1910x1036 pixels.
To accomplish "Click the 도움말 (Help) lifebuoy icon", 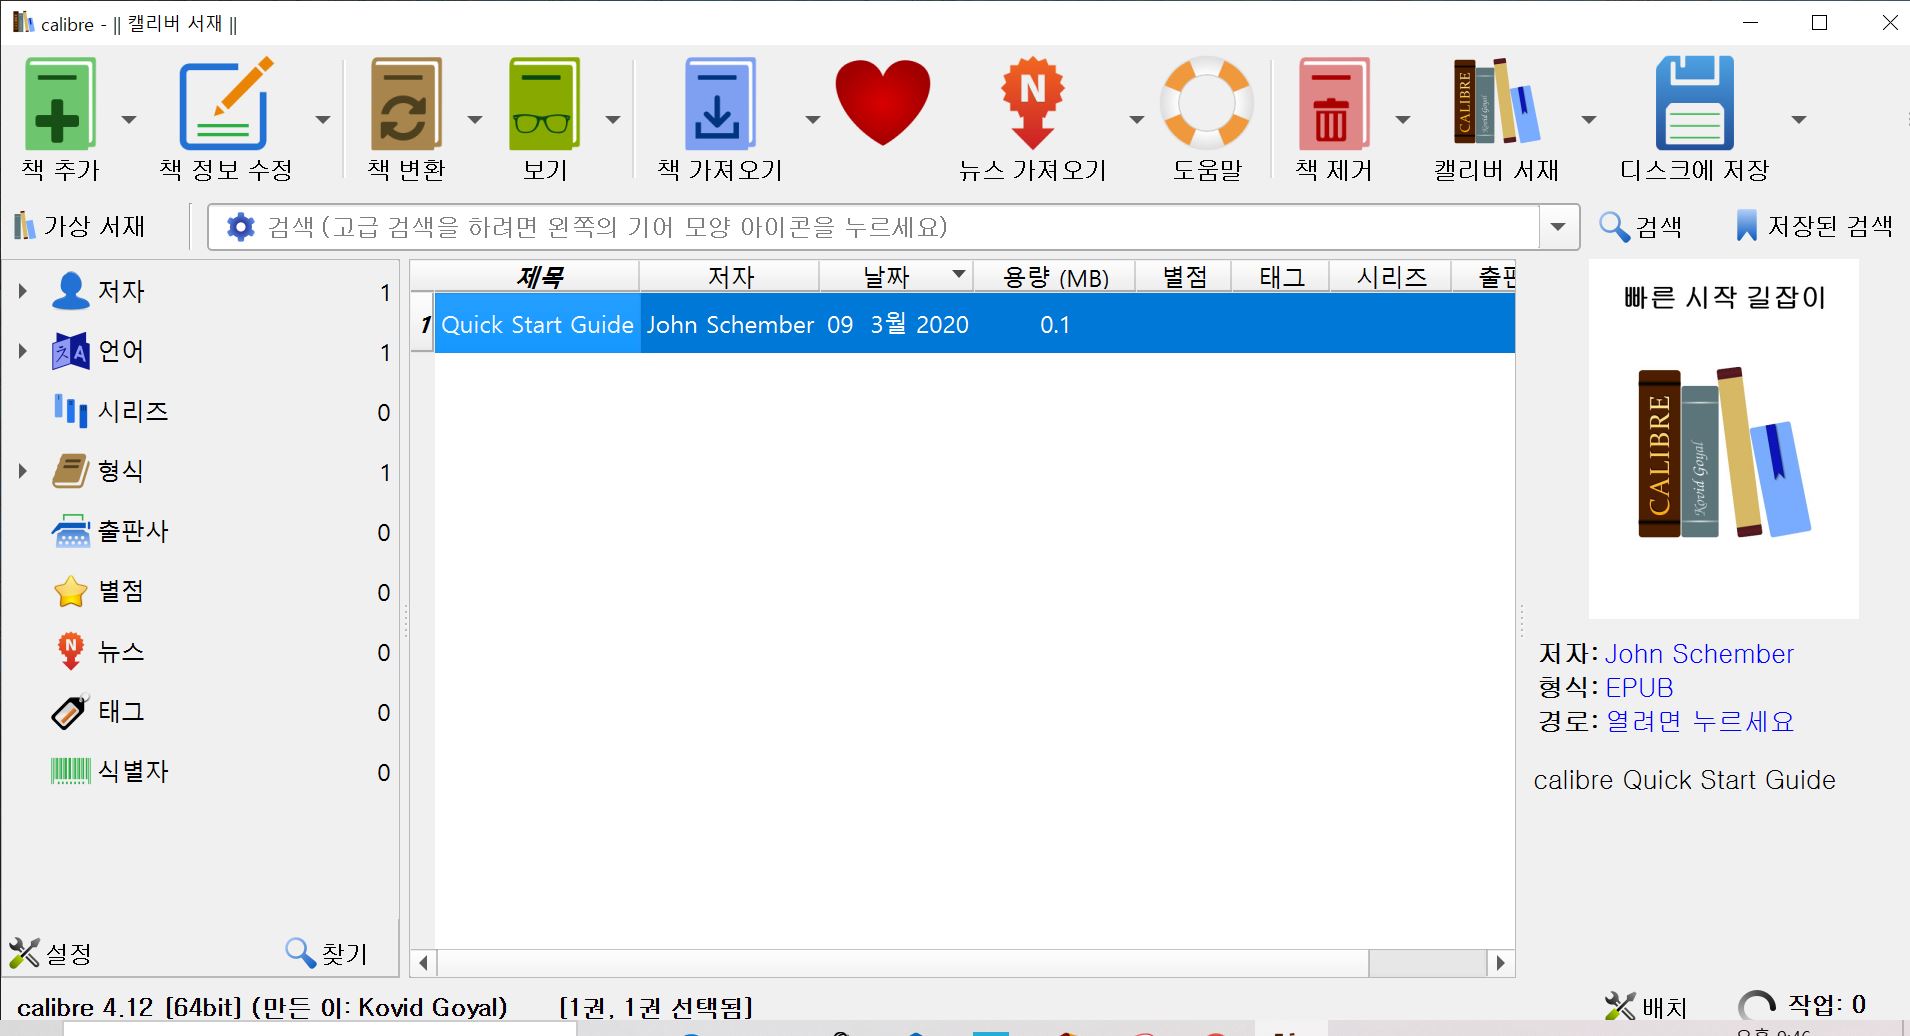I will tap(1206, 103).
